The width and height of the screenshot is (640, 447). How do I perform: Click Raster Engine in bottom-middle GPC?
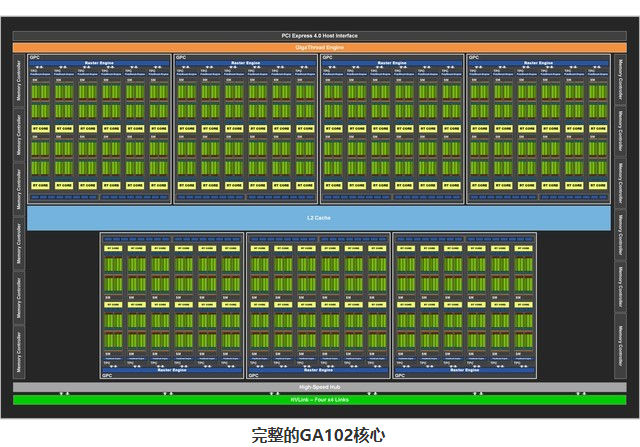[319, 369]
